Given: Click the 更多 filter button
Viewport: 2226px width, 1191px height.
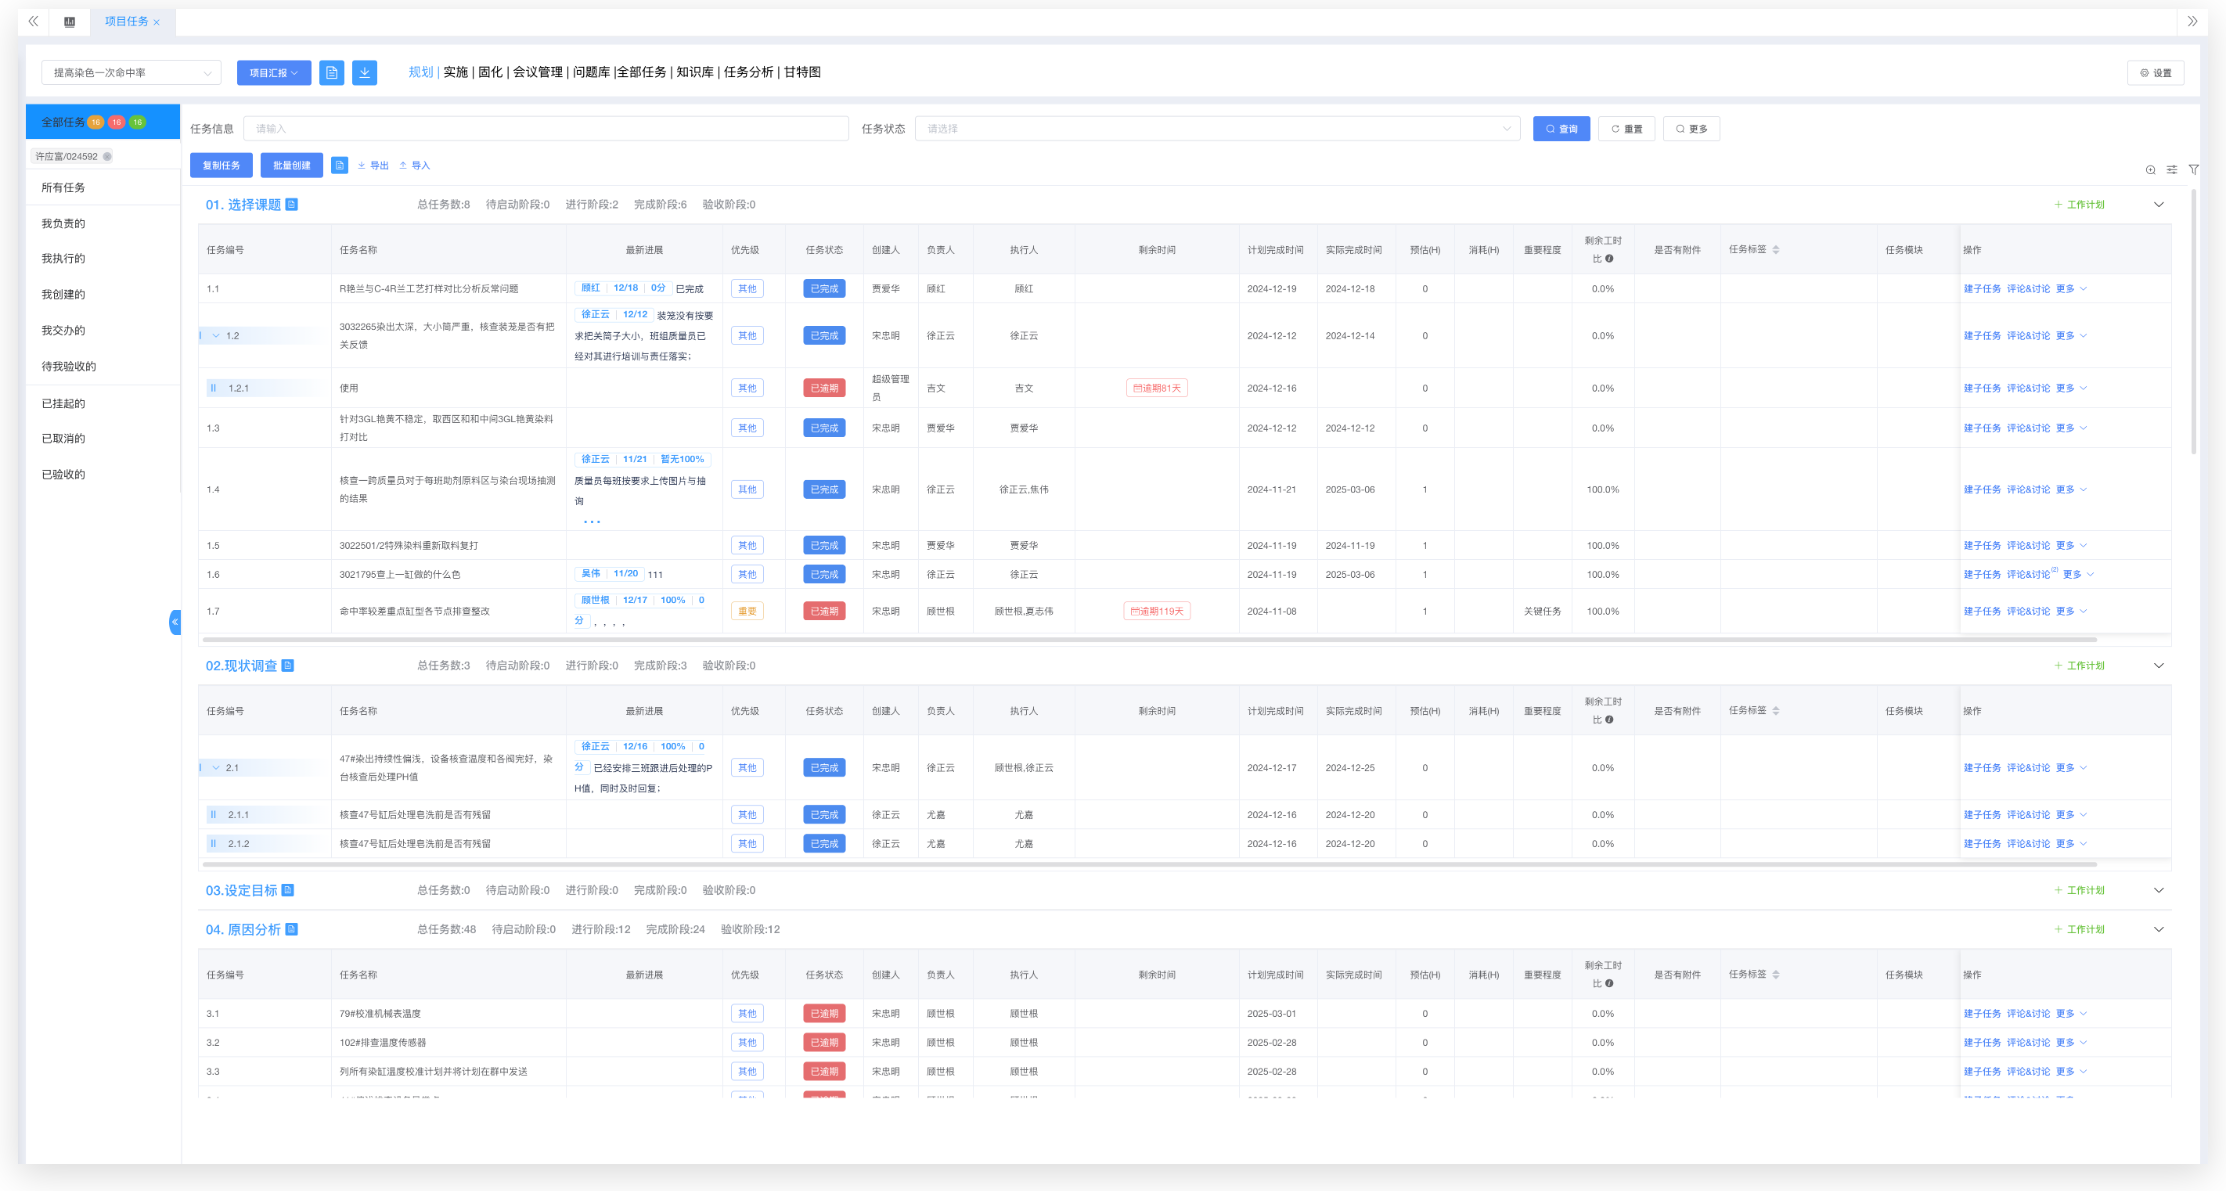Looking at the screenshot, I should coord(1691,129).
